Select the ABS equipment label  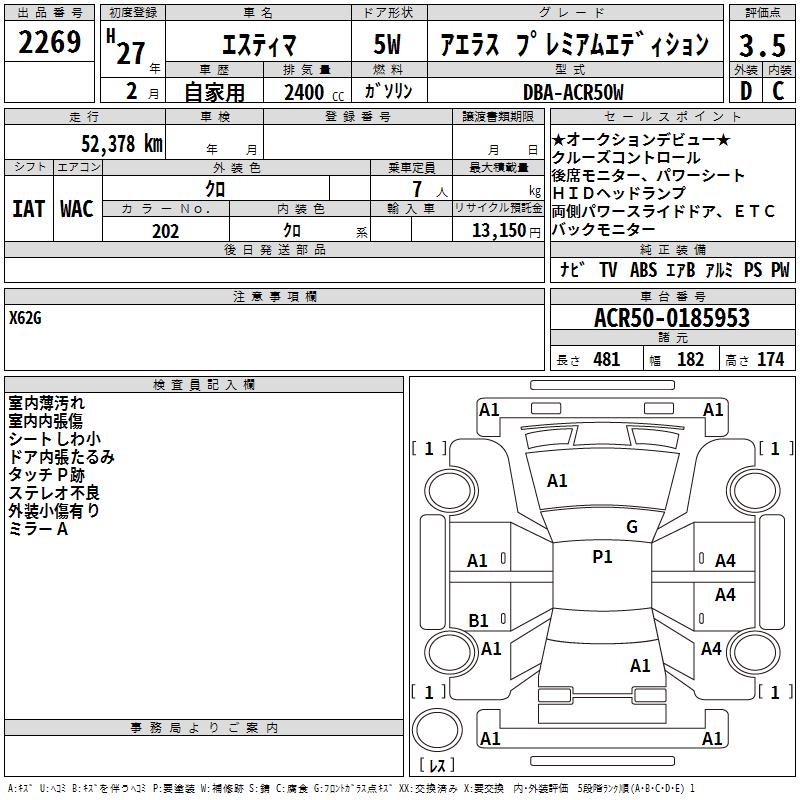[x=643, y=269]
